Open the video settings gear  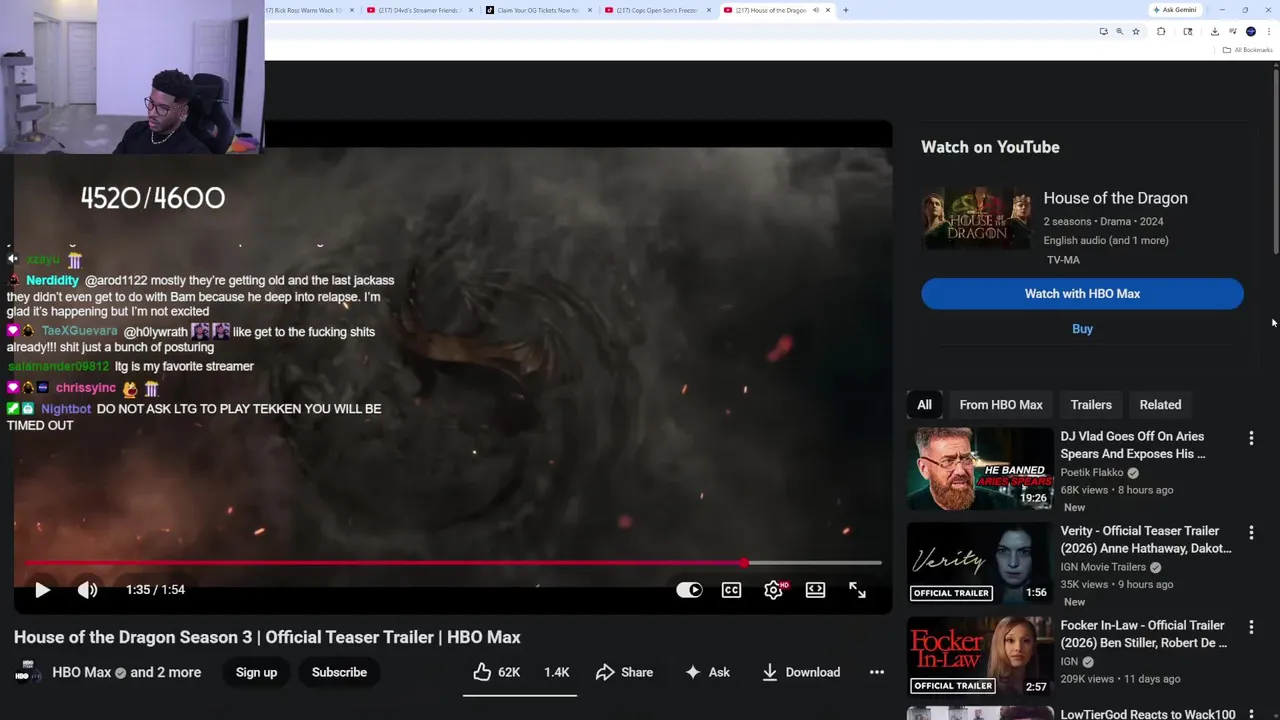pos(773,590)
